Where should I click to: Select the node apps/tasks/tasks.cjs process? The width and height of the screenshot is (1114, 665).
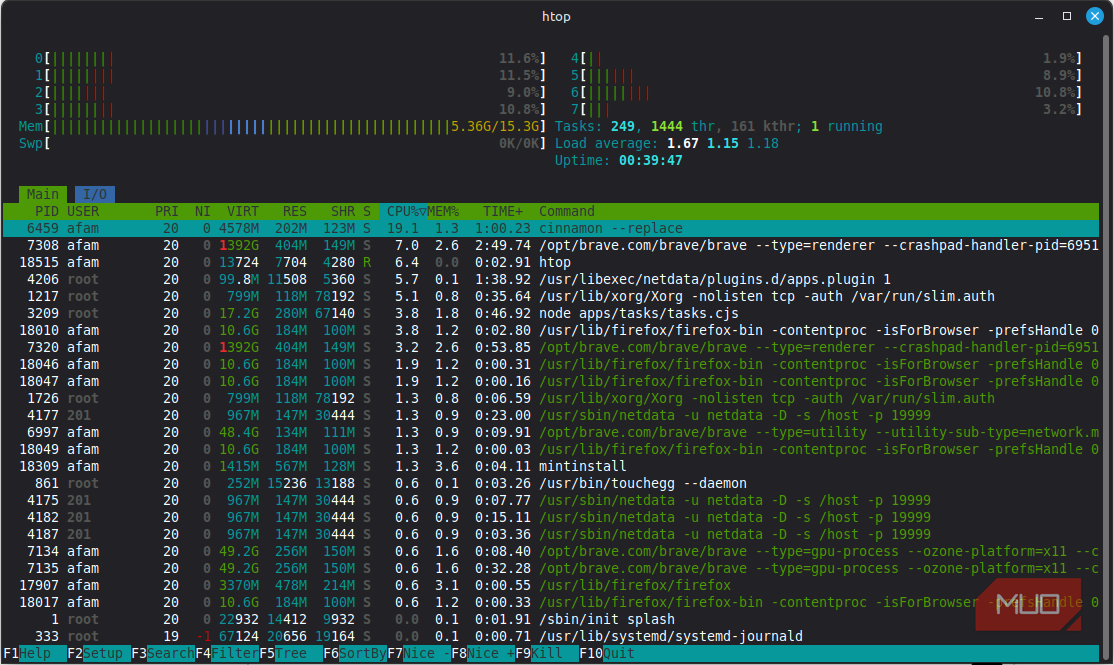[551, 313]
